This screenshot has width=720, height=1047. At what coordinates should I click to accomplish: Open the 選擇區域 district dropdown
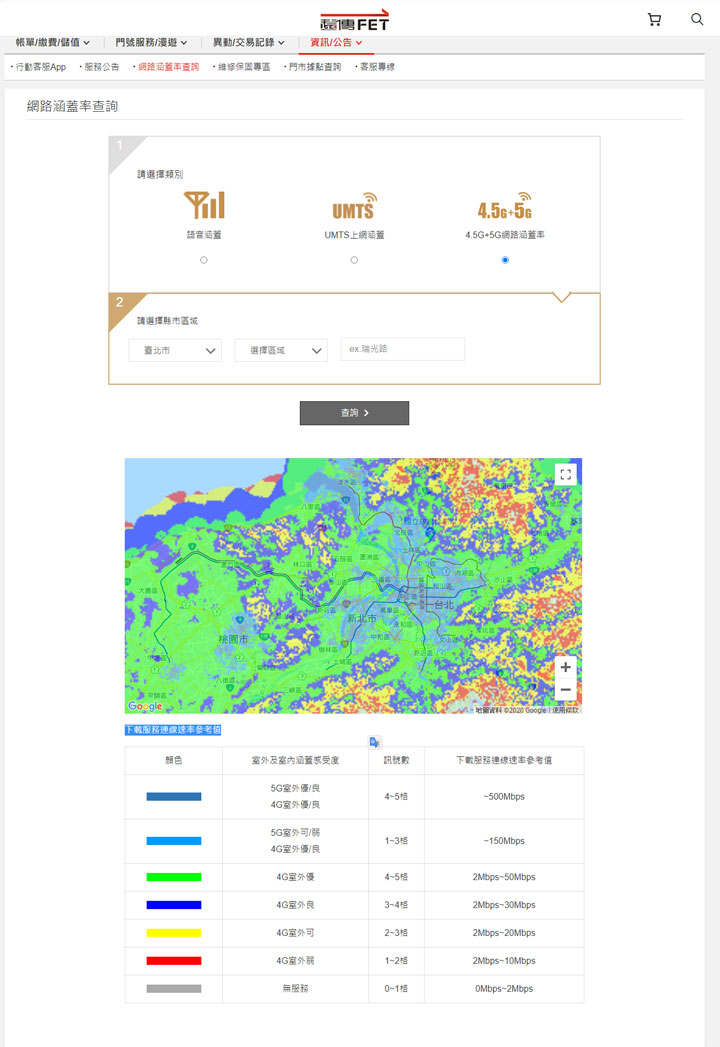281,350
